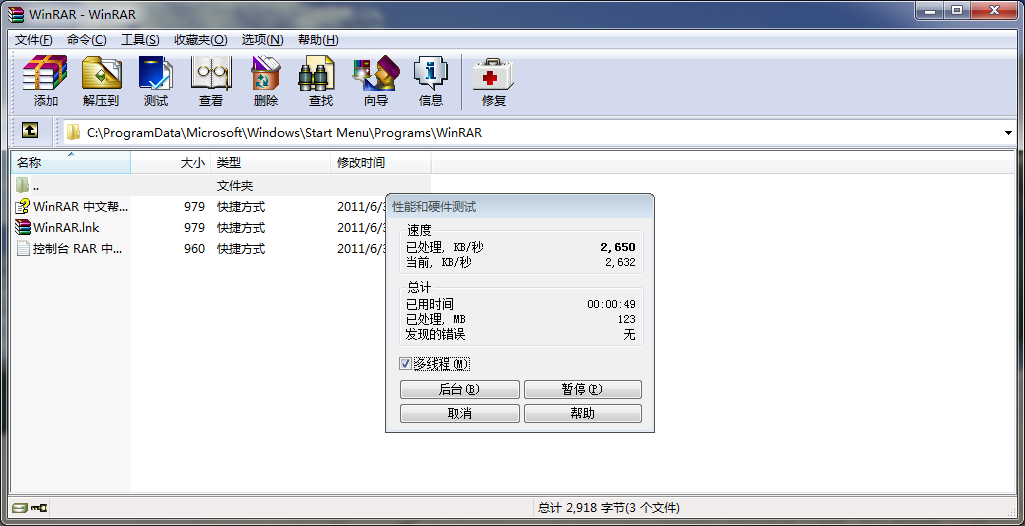Go up one folder level arrow button
This screenshot has width=1025, height=526.
29,131
